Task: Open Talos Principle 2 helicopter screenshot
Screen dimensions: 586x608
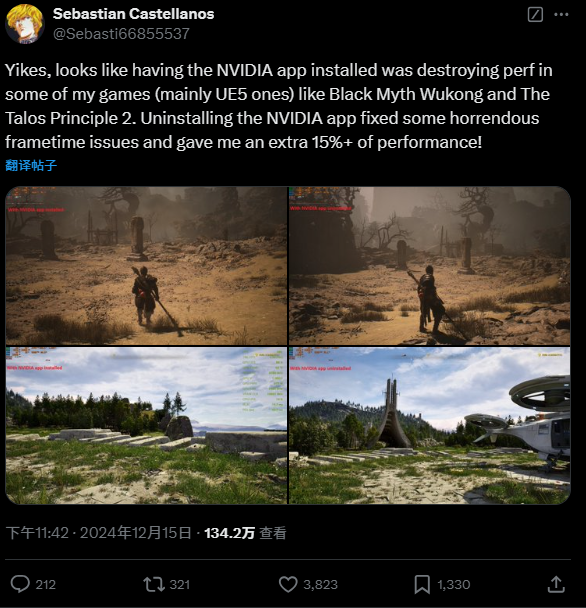Action: coord(430,426)
